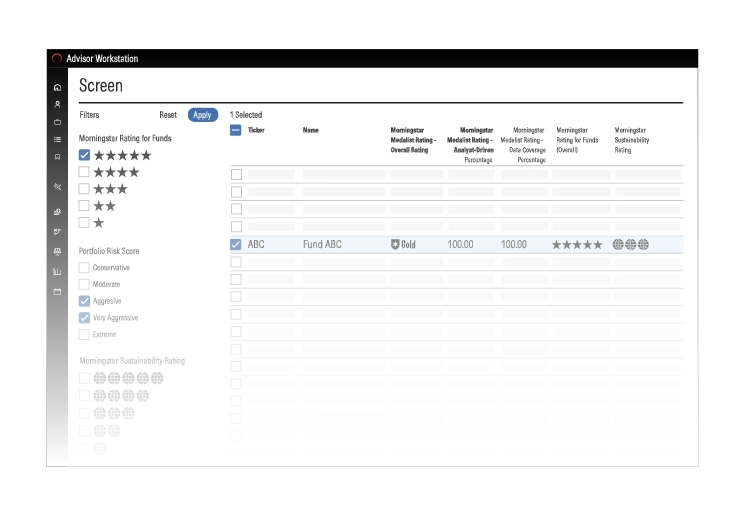The image size is (745, 516).
Task: Click the Filters heading
Action: pyautogui.click(x=89, y=115)
